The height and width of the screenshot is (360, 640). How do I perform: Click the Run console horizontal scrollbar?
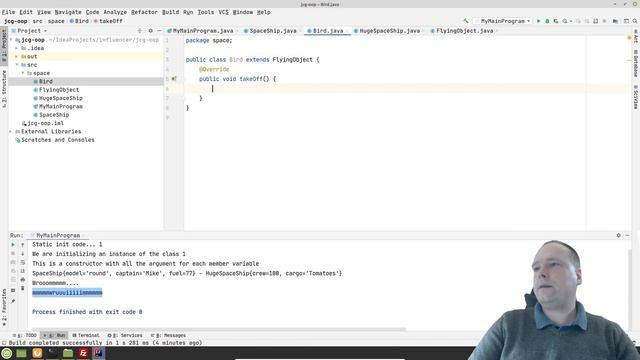218,329
